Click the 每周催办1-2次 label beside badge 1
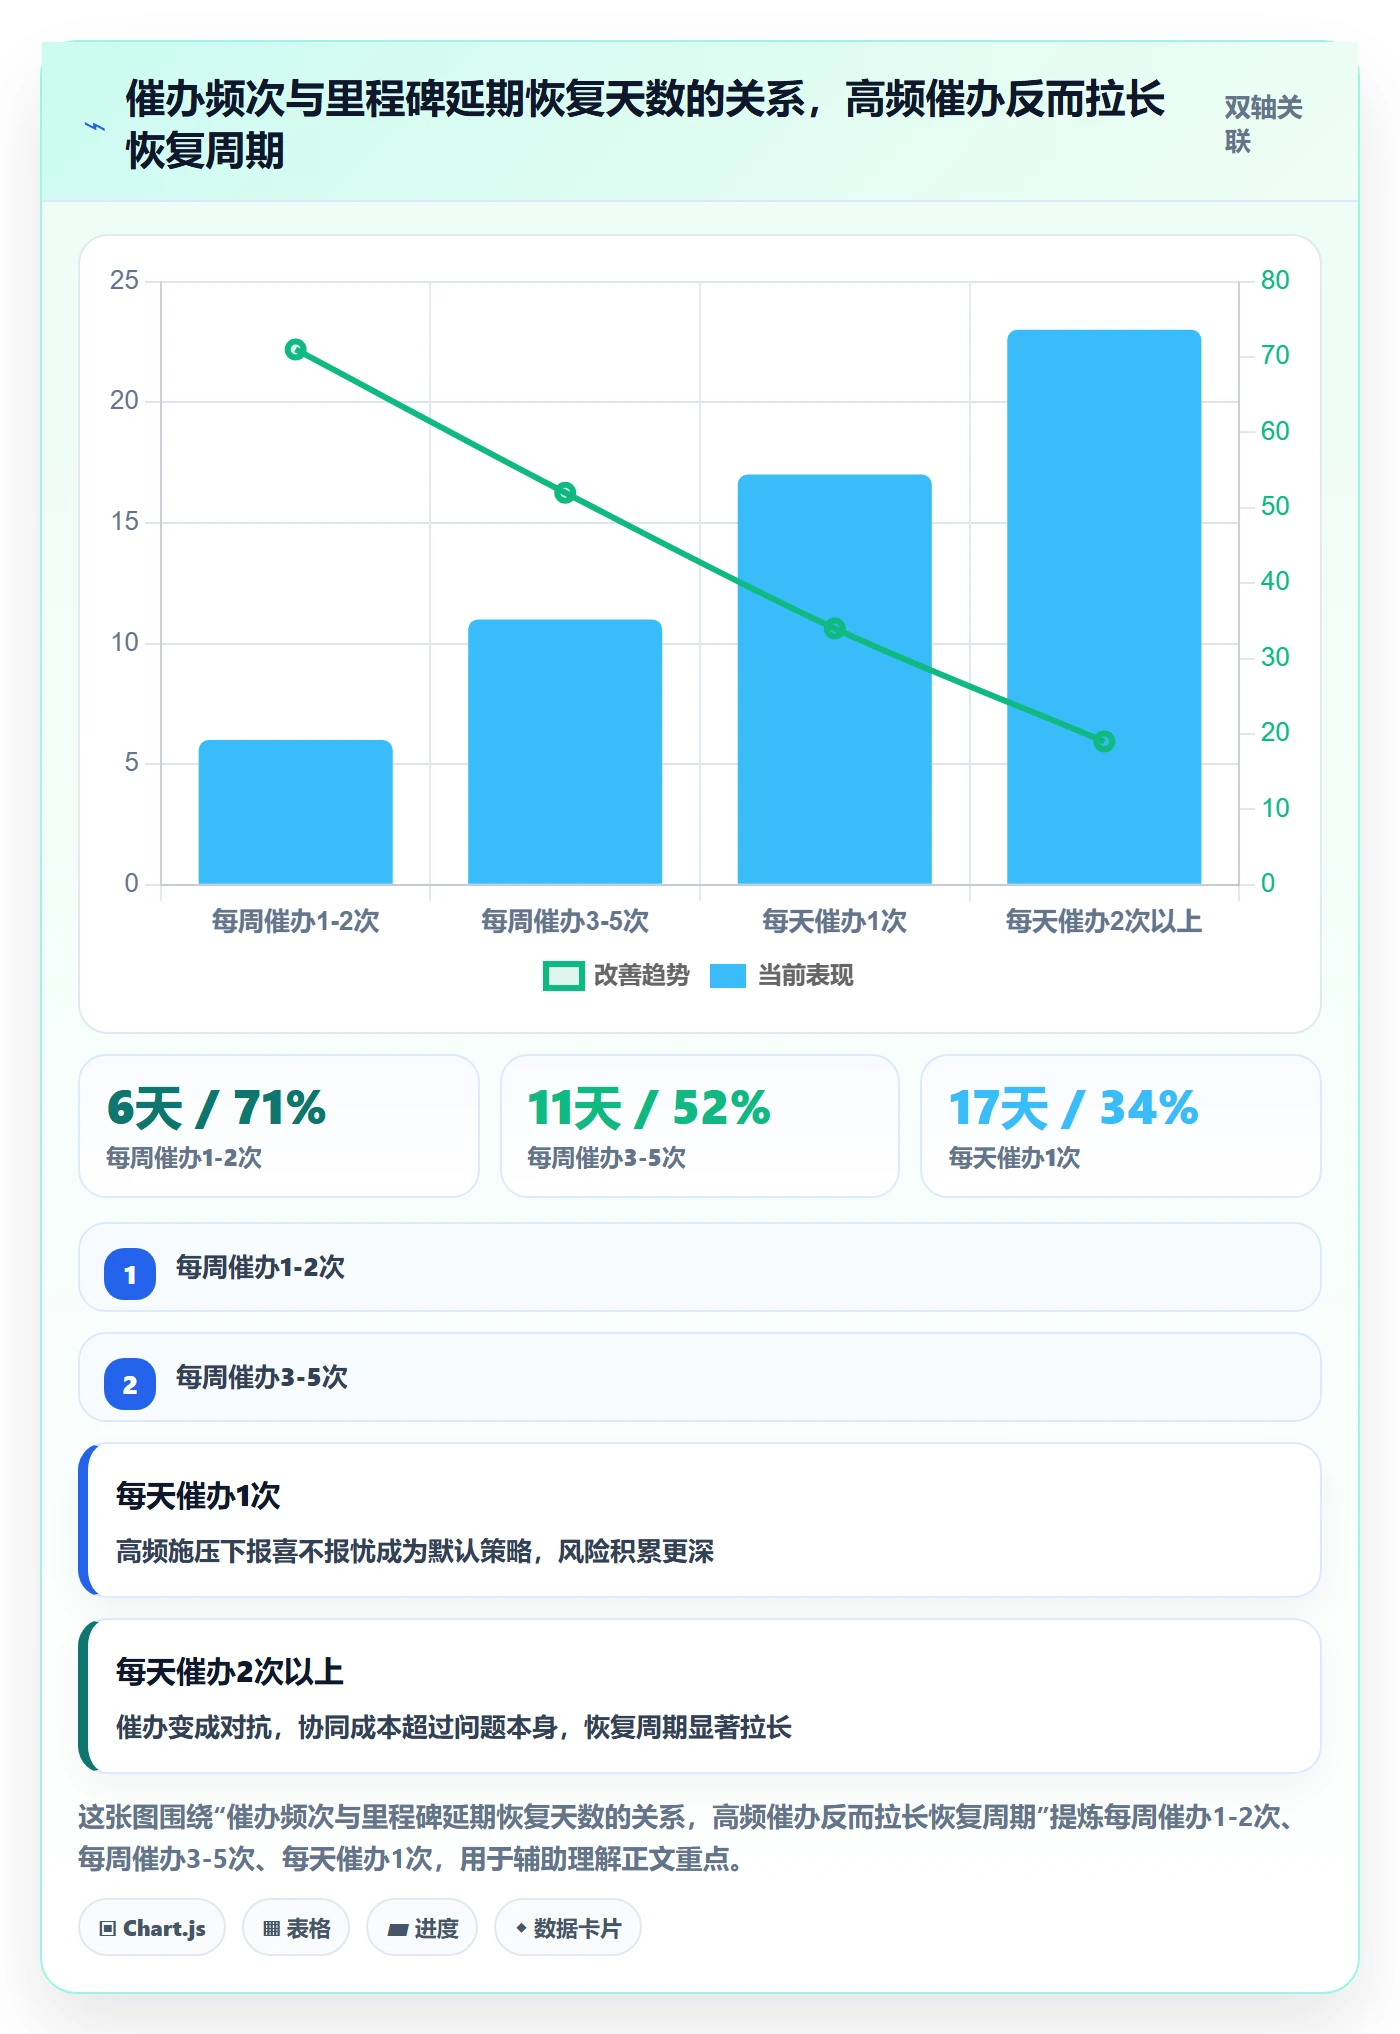This screenshot has width=1400, height=2034. 260,1267
